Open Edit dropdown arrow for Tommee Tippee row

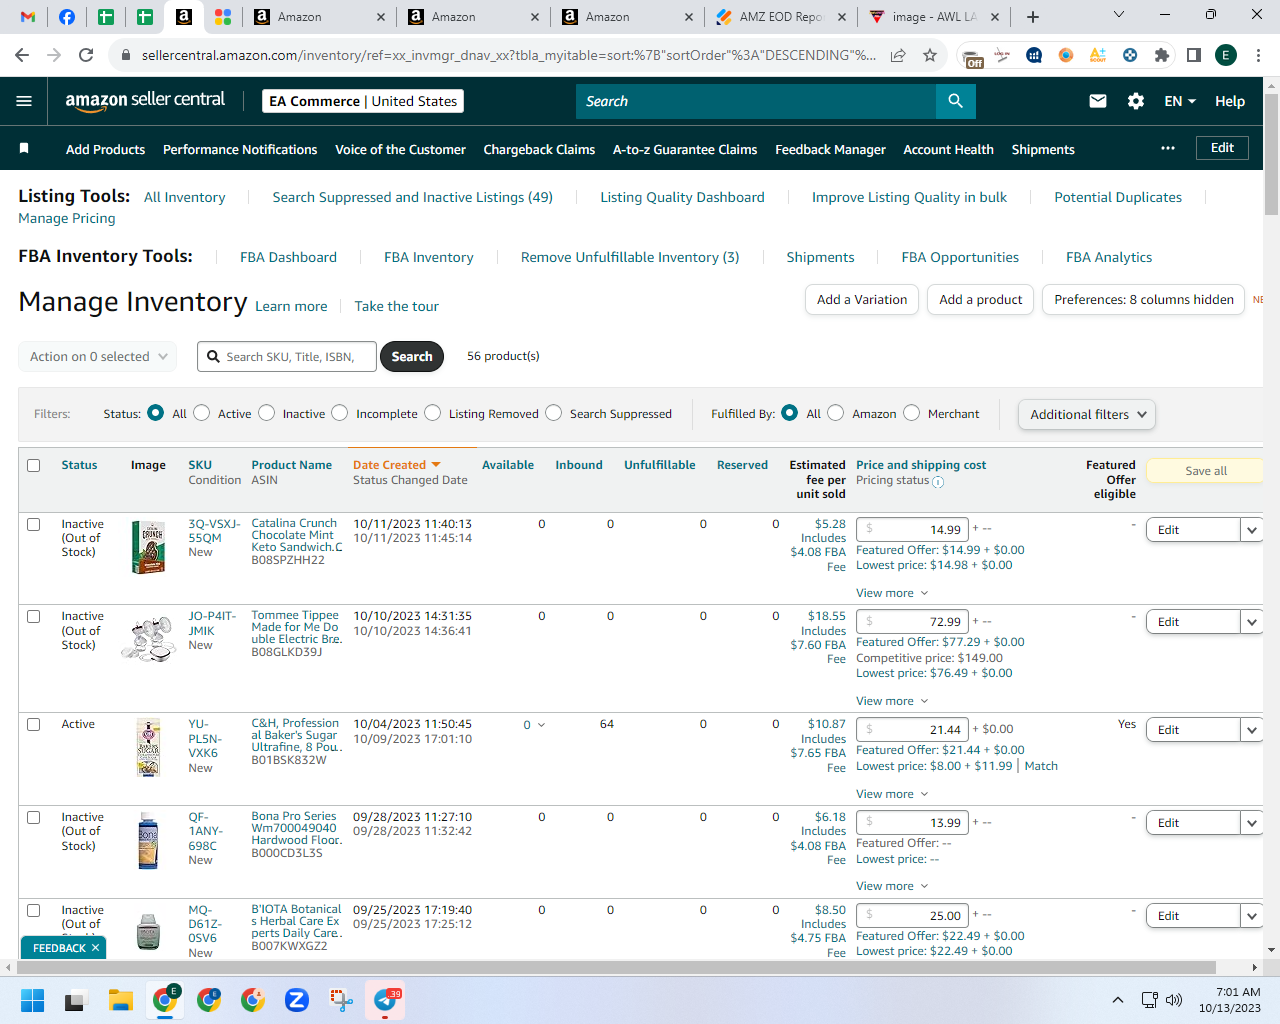(x=1252, y=622)
